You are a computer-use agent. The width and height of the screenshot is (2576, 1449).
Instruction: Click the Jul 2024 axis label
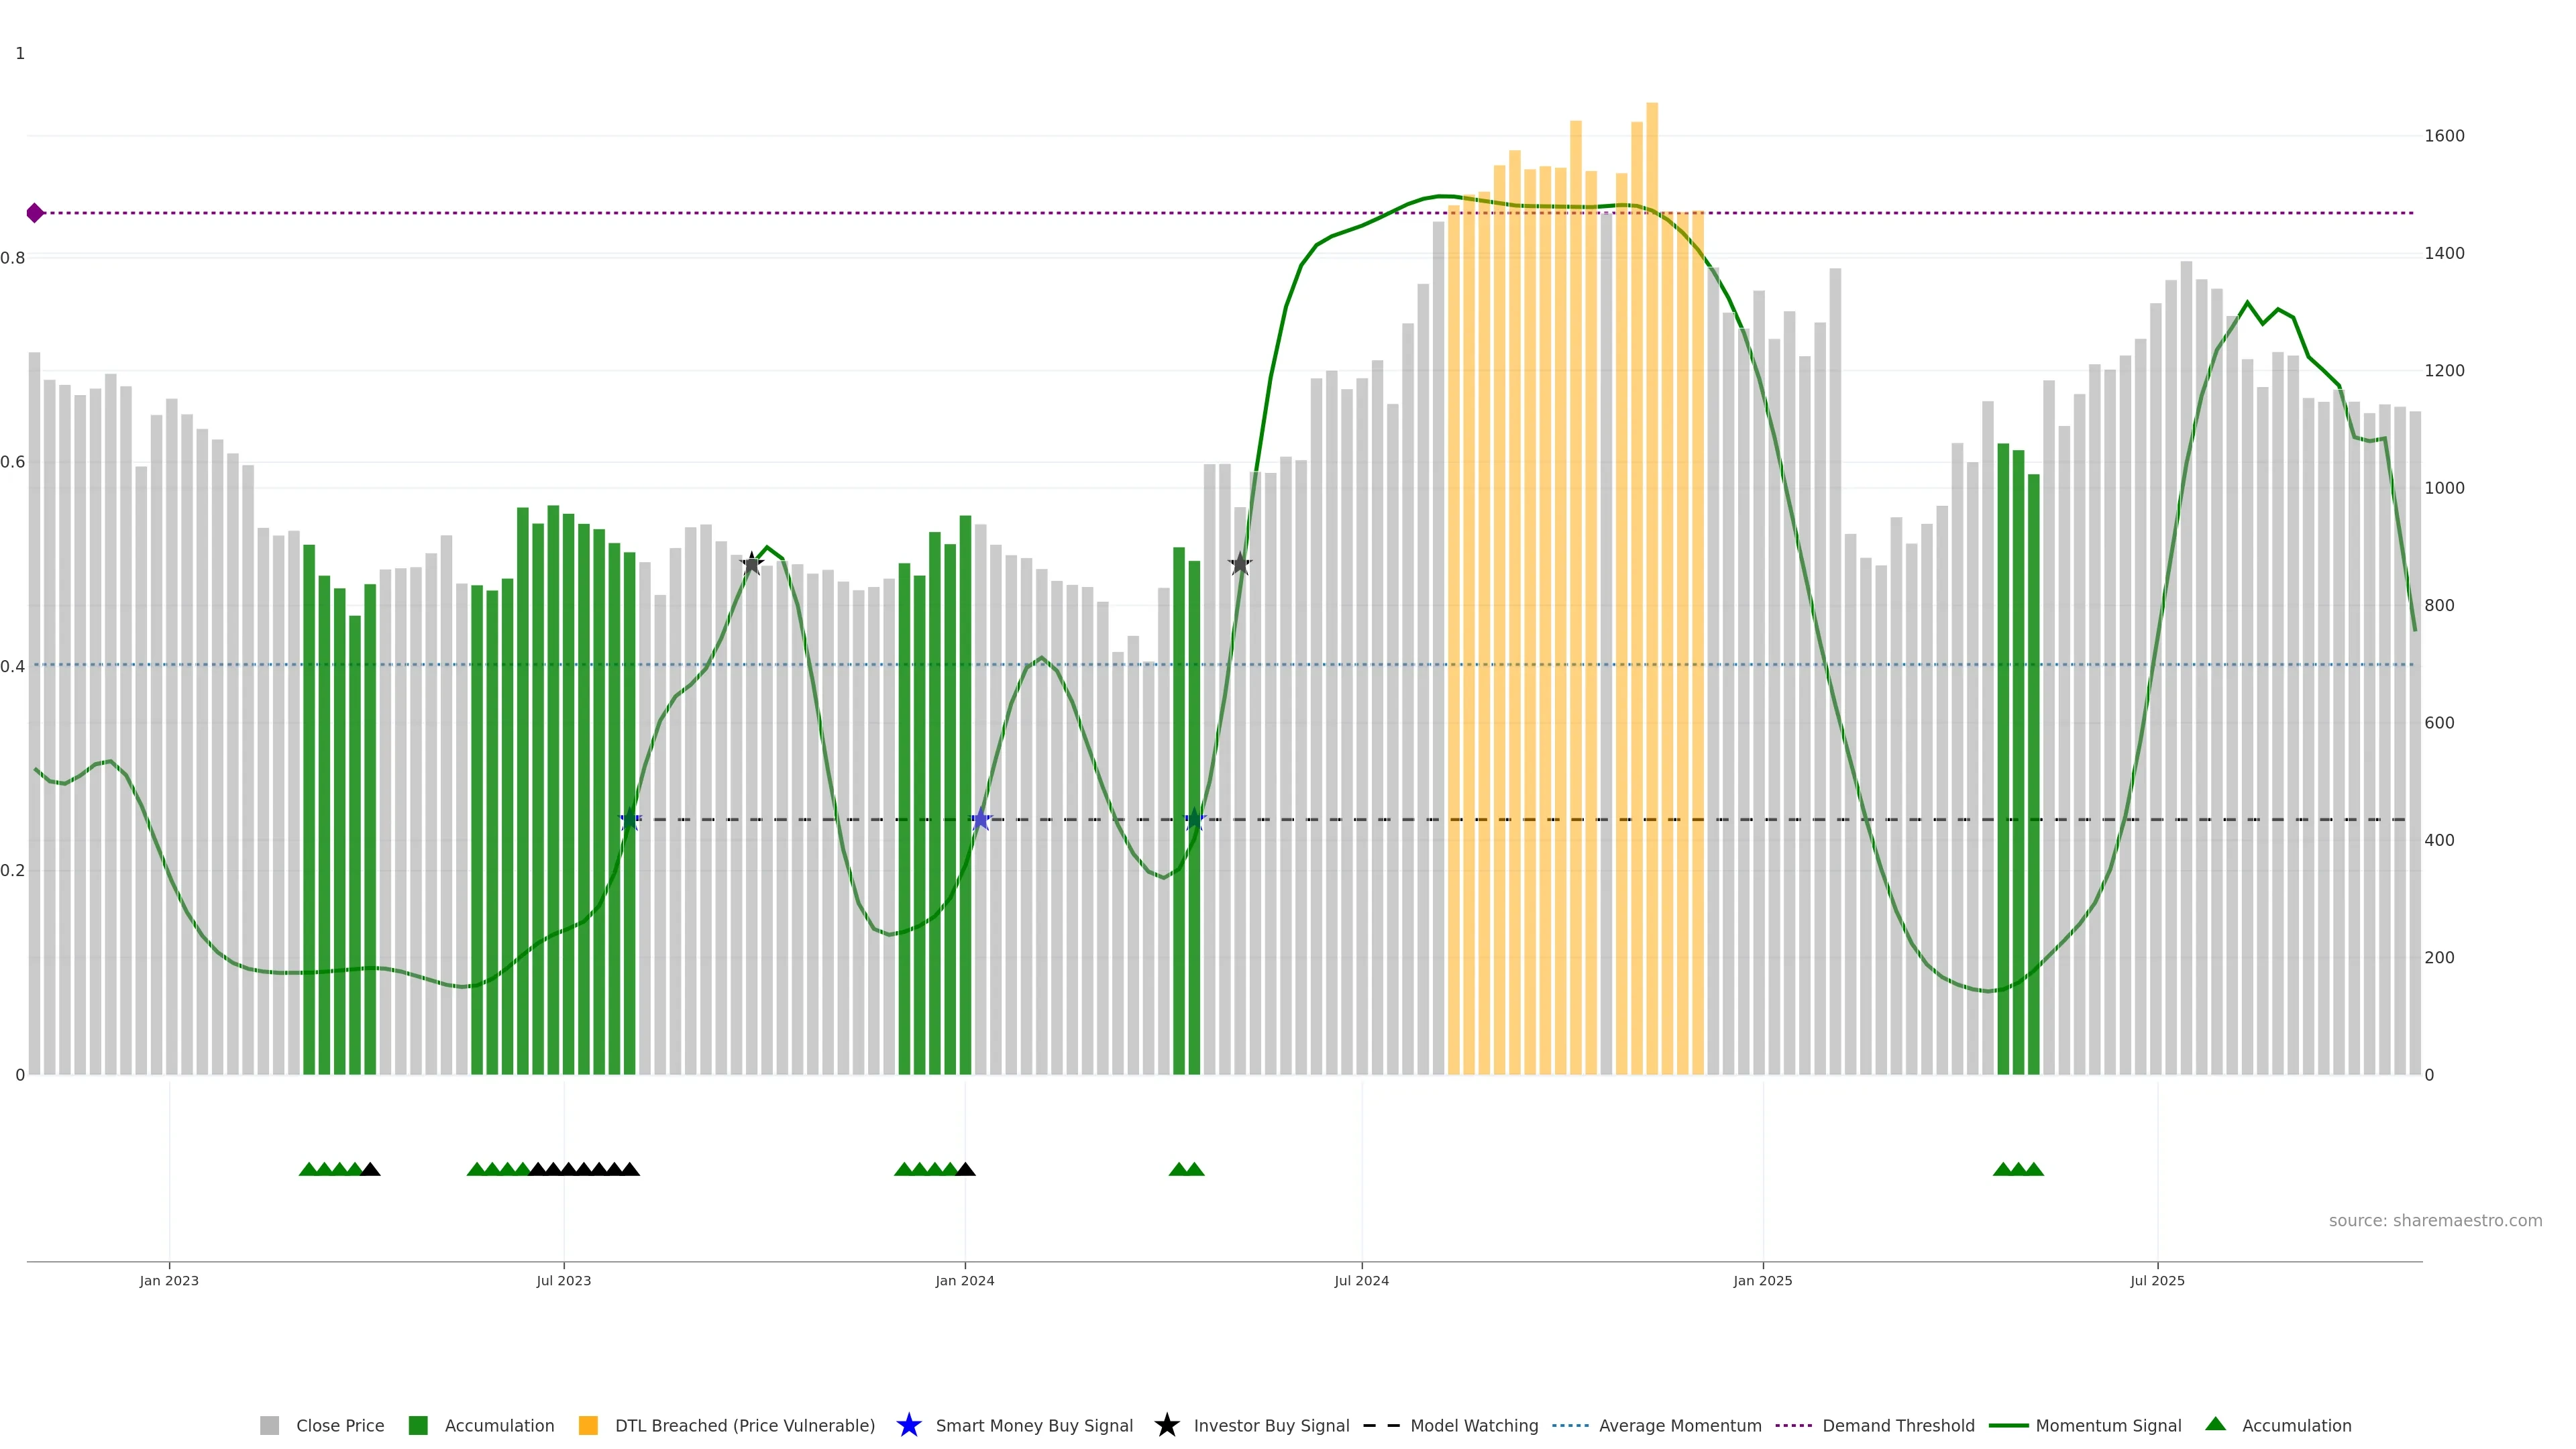[x=1361, y=1281]
